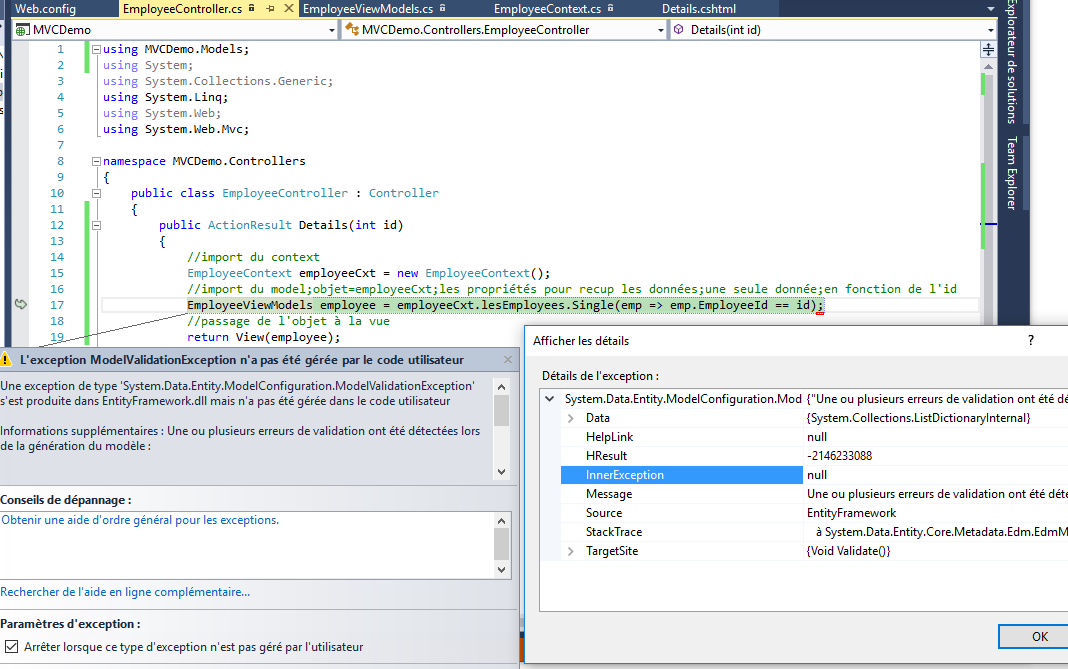Click the exception warning triangle icon
The width and height of the screenshot is (1068, 669).
pyautogui.click(x=7, y=359)
